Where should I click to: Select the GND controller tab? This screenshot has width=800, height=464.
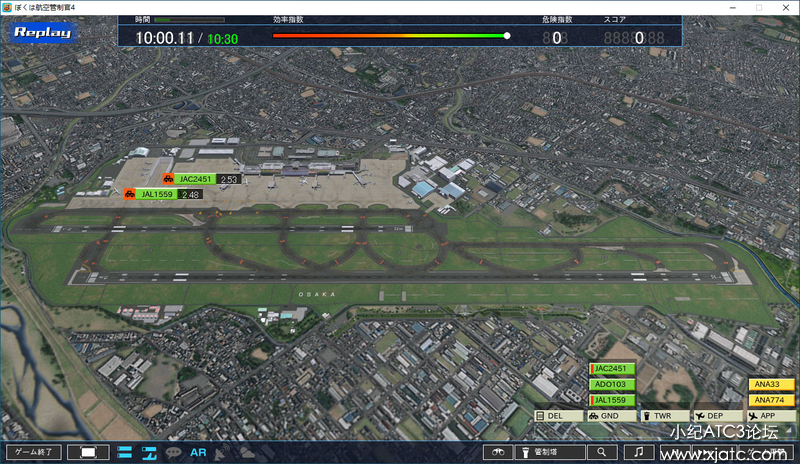610,416
